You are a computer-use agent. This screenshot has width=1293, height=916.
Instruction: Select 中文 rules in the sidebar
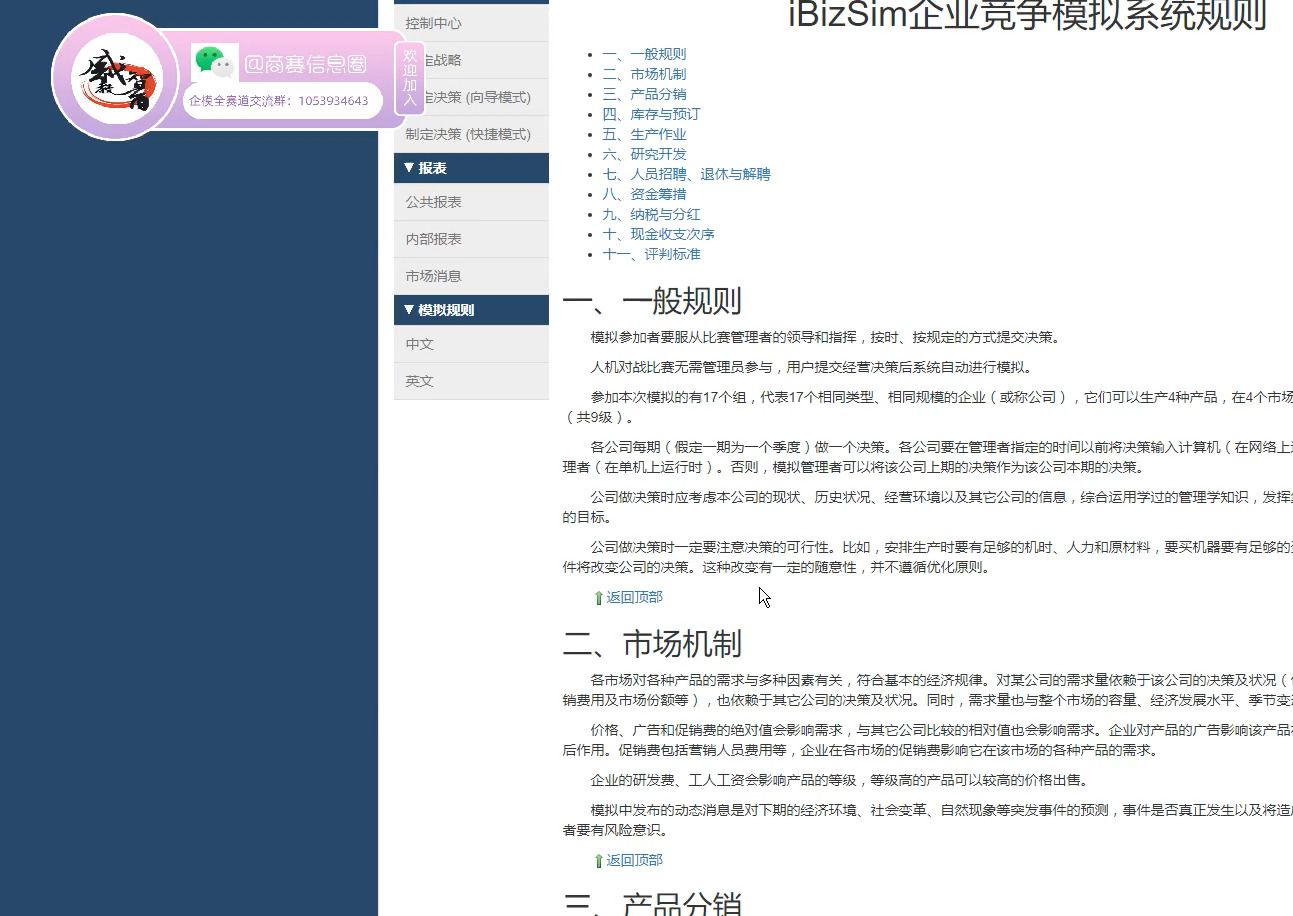pyautogui.click(x=471, y=344)
